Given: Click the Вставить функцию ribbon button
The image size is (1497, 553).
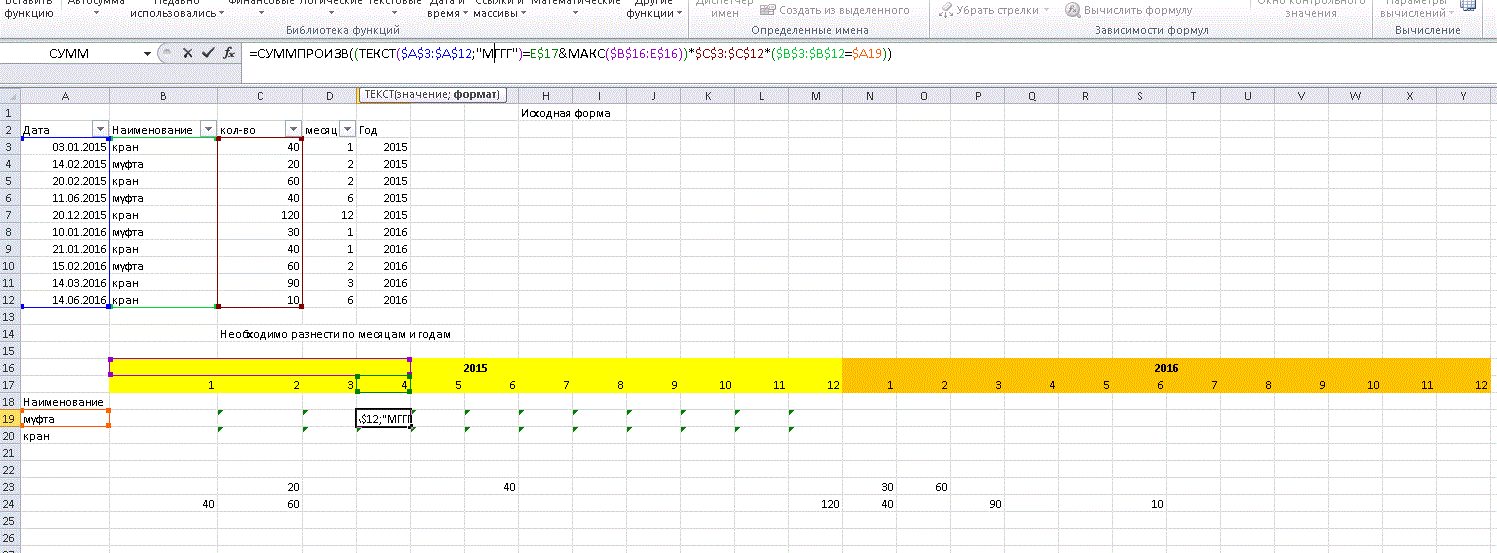Looking at the screenshot, I should pyautogui.click(x=29, y=9).
